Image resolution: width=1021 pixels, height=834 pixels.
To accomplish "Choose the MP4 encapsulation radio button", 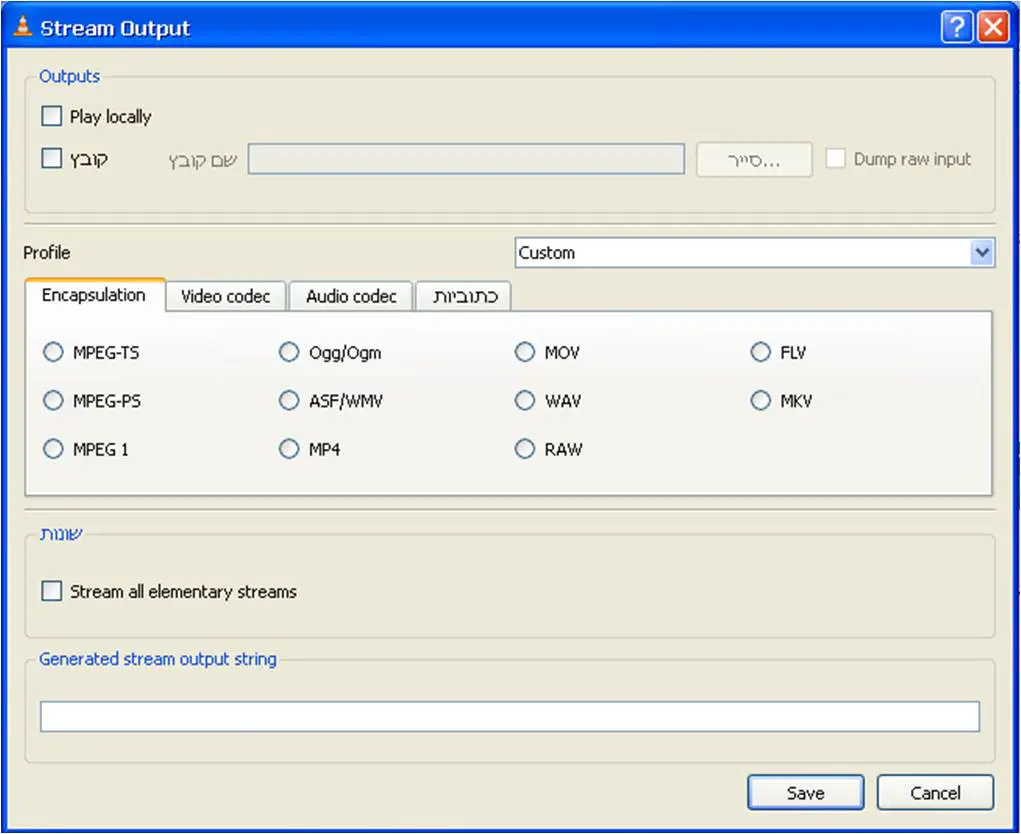I will coord(289,450).
